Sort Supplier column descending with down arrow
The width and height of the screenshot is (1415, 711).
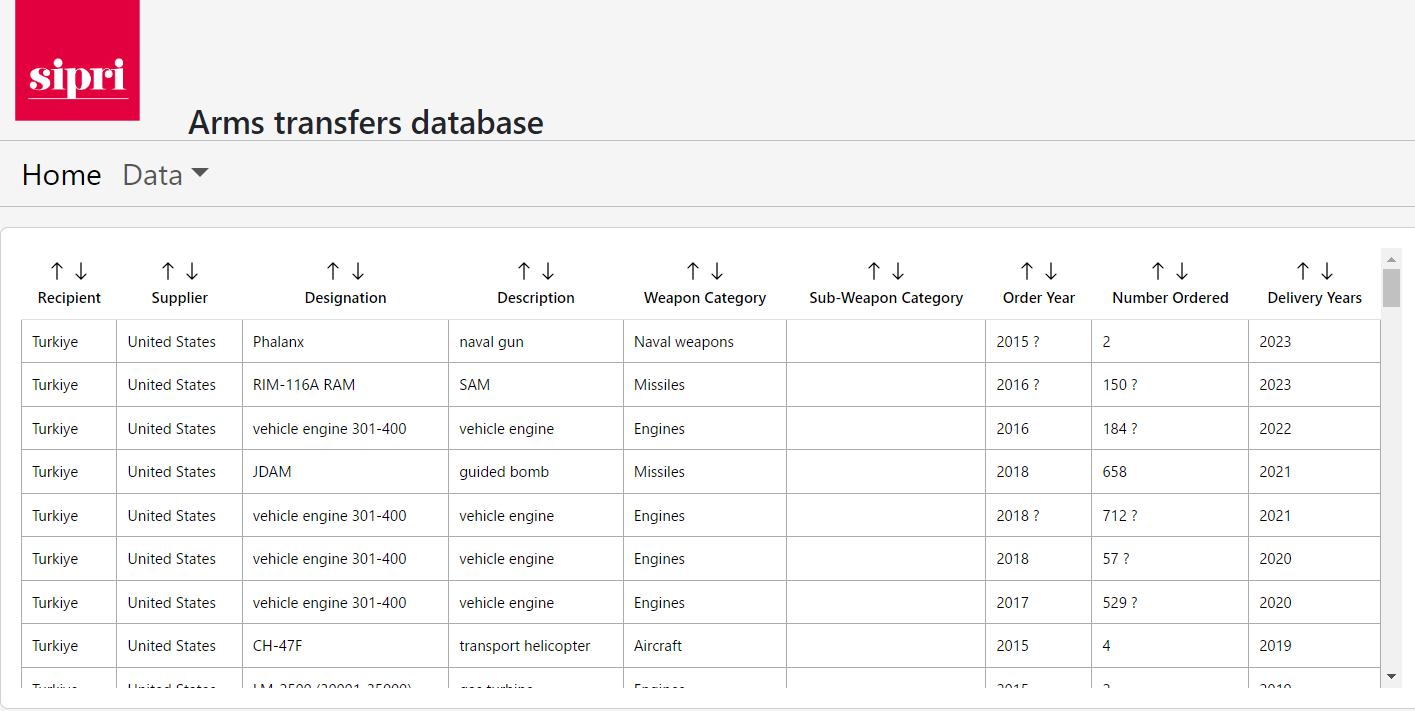click(192, 271)
